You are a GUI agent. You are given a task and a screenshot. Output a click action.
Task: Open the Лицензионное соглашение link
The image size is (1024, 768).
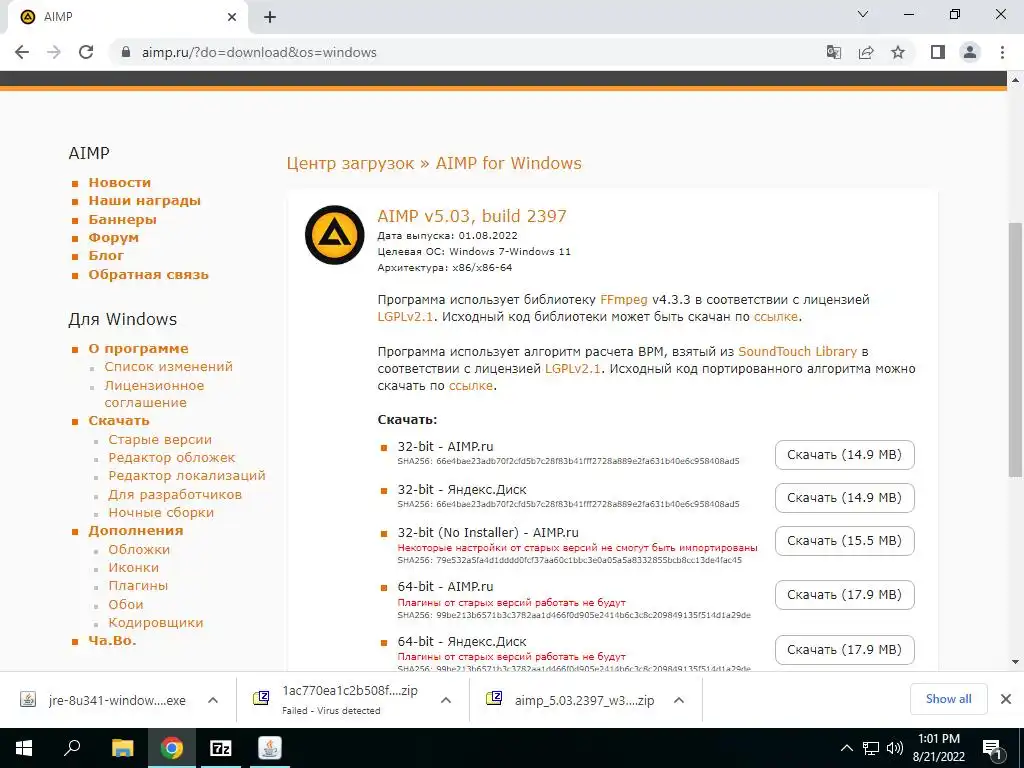click(154, 394)
